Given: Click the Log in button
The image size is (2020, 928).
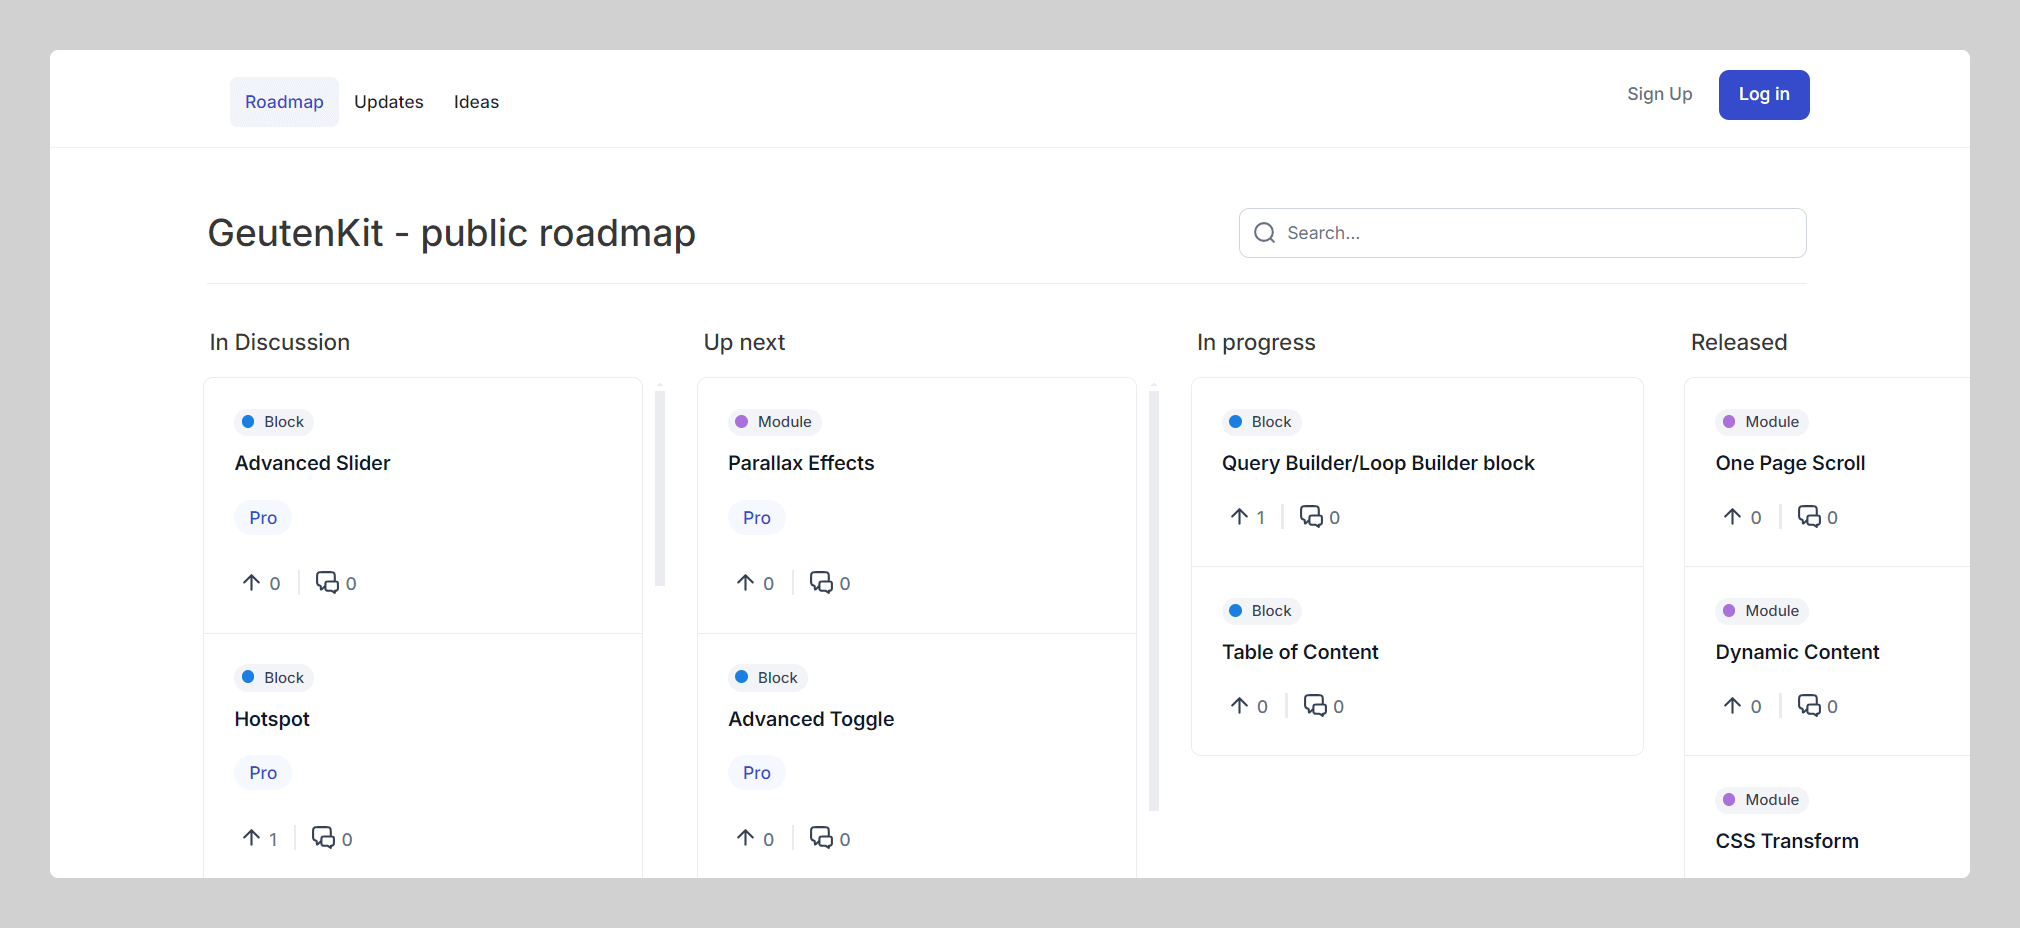Looking at the screenshot, I should coord(1764,95).
